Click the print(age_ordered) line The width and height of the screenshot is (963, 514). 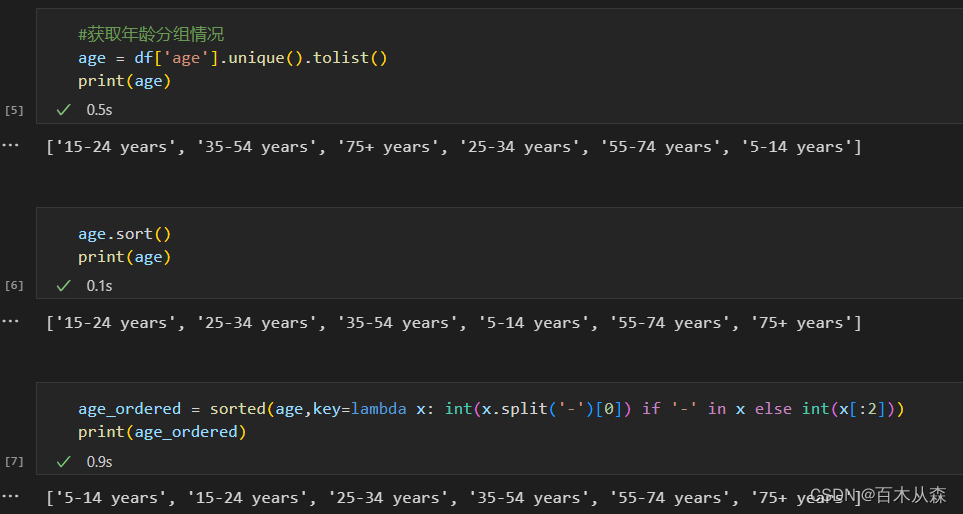pos(162,432)
